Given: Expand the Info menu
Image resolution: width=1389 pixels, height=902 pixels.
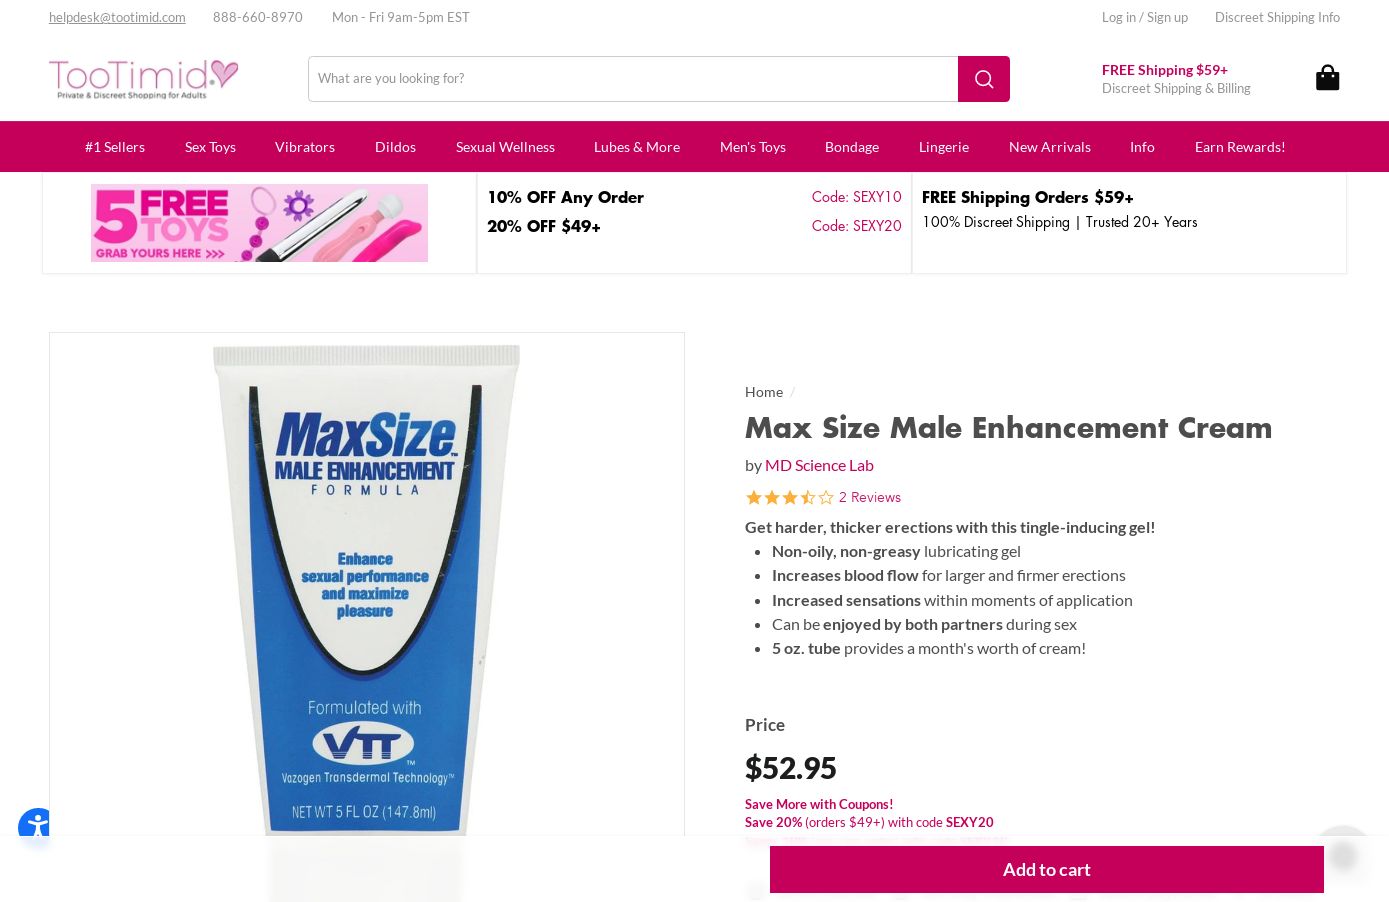Looking at the screenshot, I should [x=1142, y=147].
